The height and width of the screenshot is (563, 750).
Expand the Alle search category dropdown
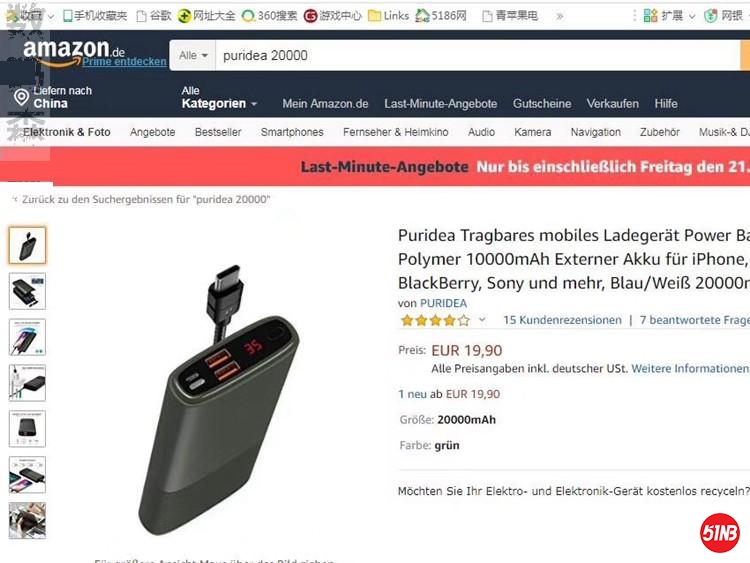pyautogui.click(x=193, y=55)
